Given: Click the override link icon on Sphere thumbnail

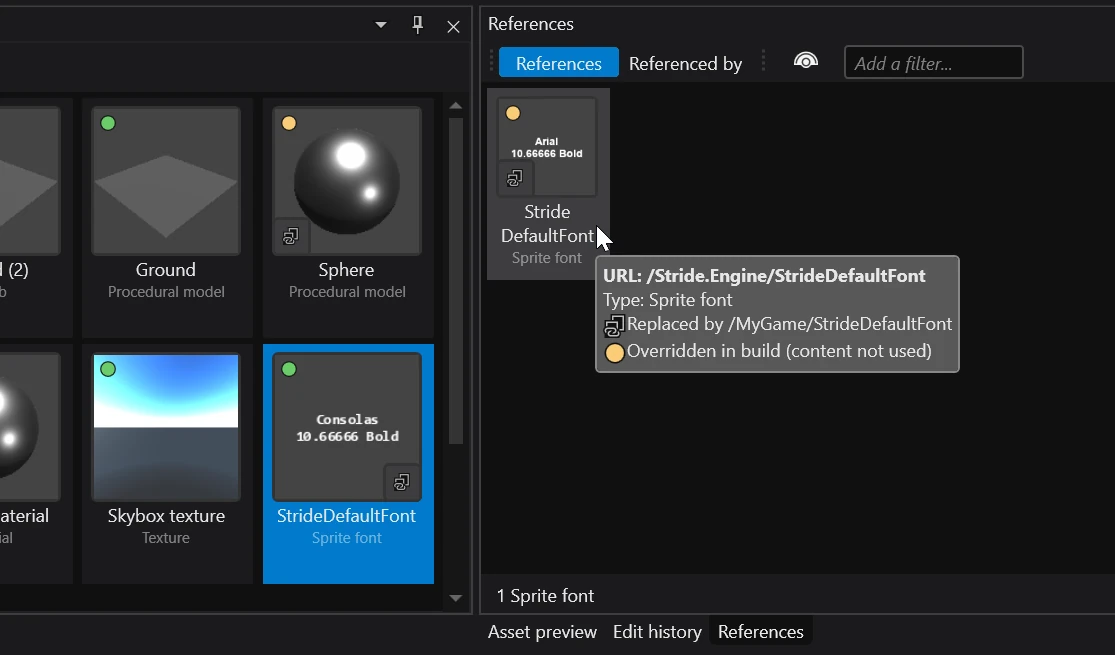Looking at the screenshot, I should pos(291,236).
